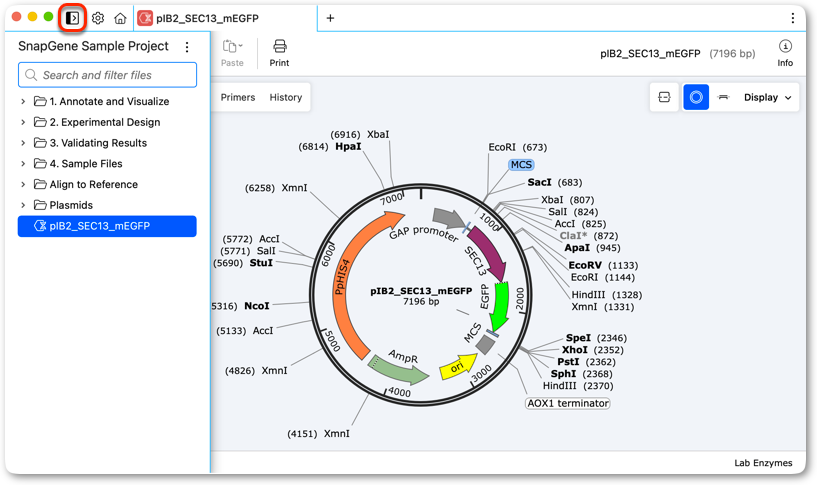817x485 pixels.
Task: Switch to the History tab
Action: 286,97
